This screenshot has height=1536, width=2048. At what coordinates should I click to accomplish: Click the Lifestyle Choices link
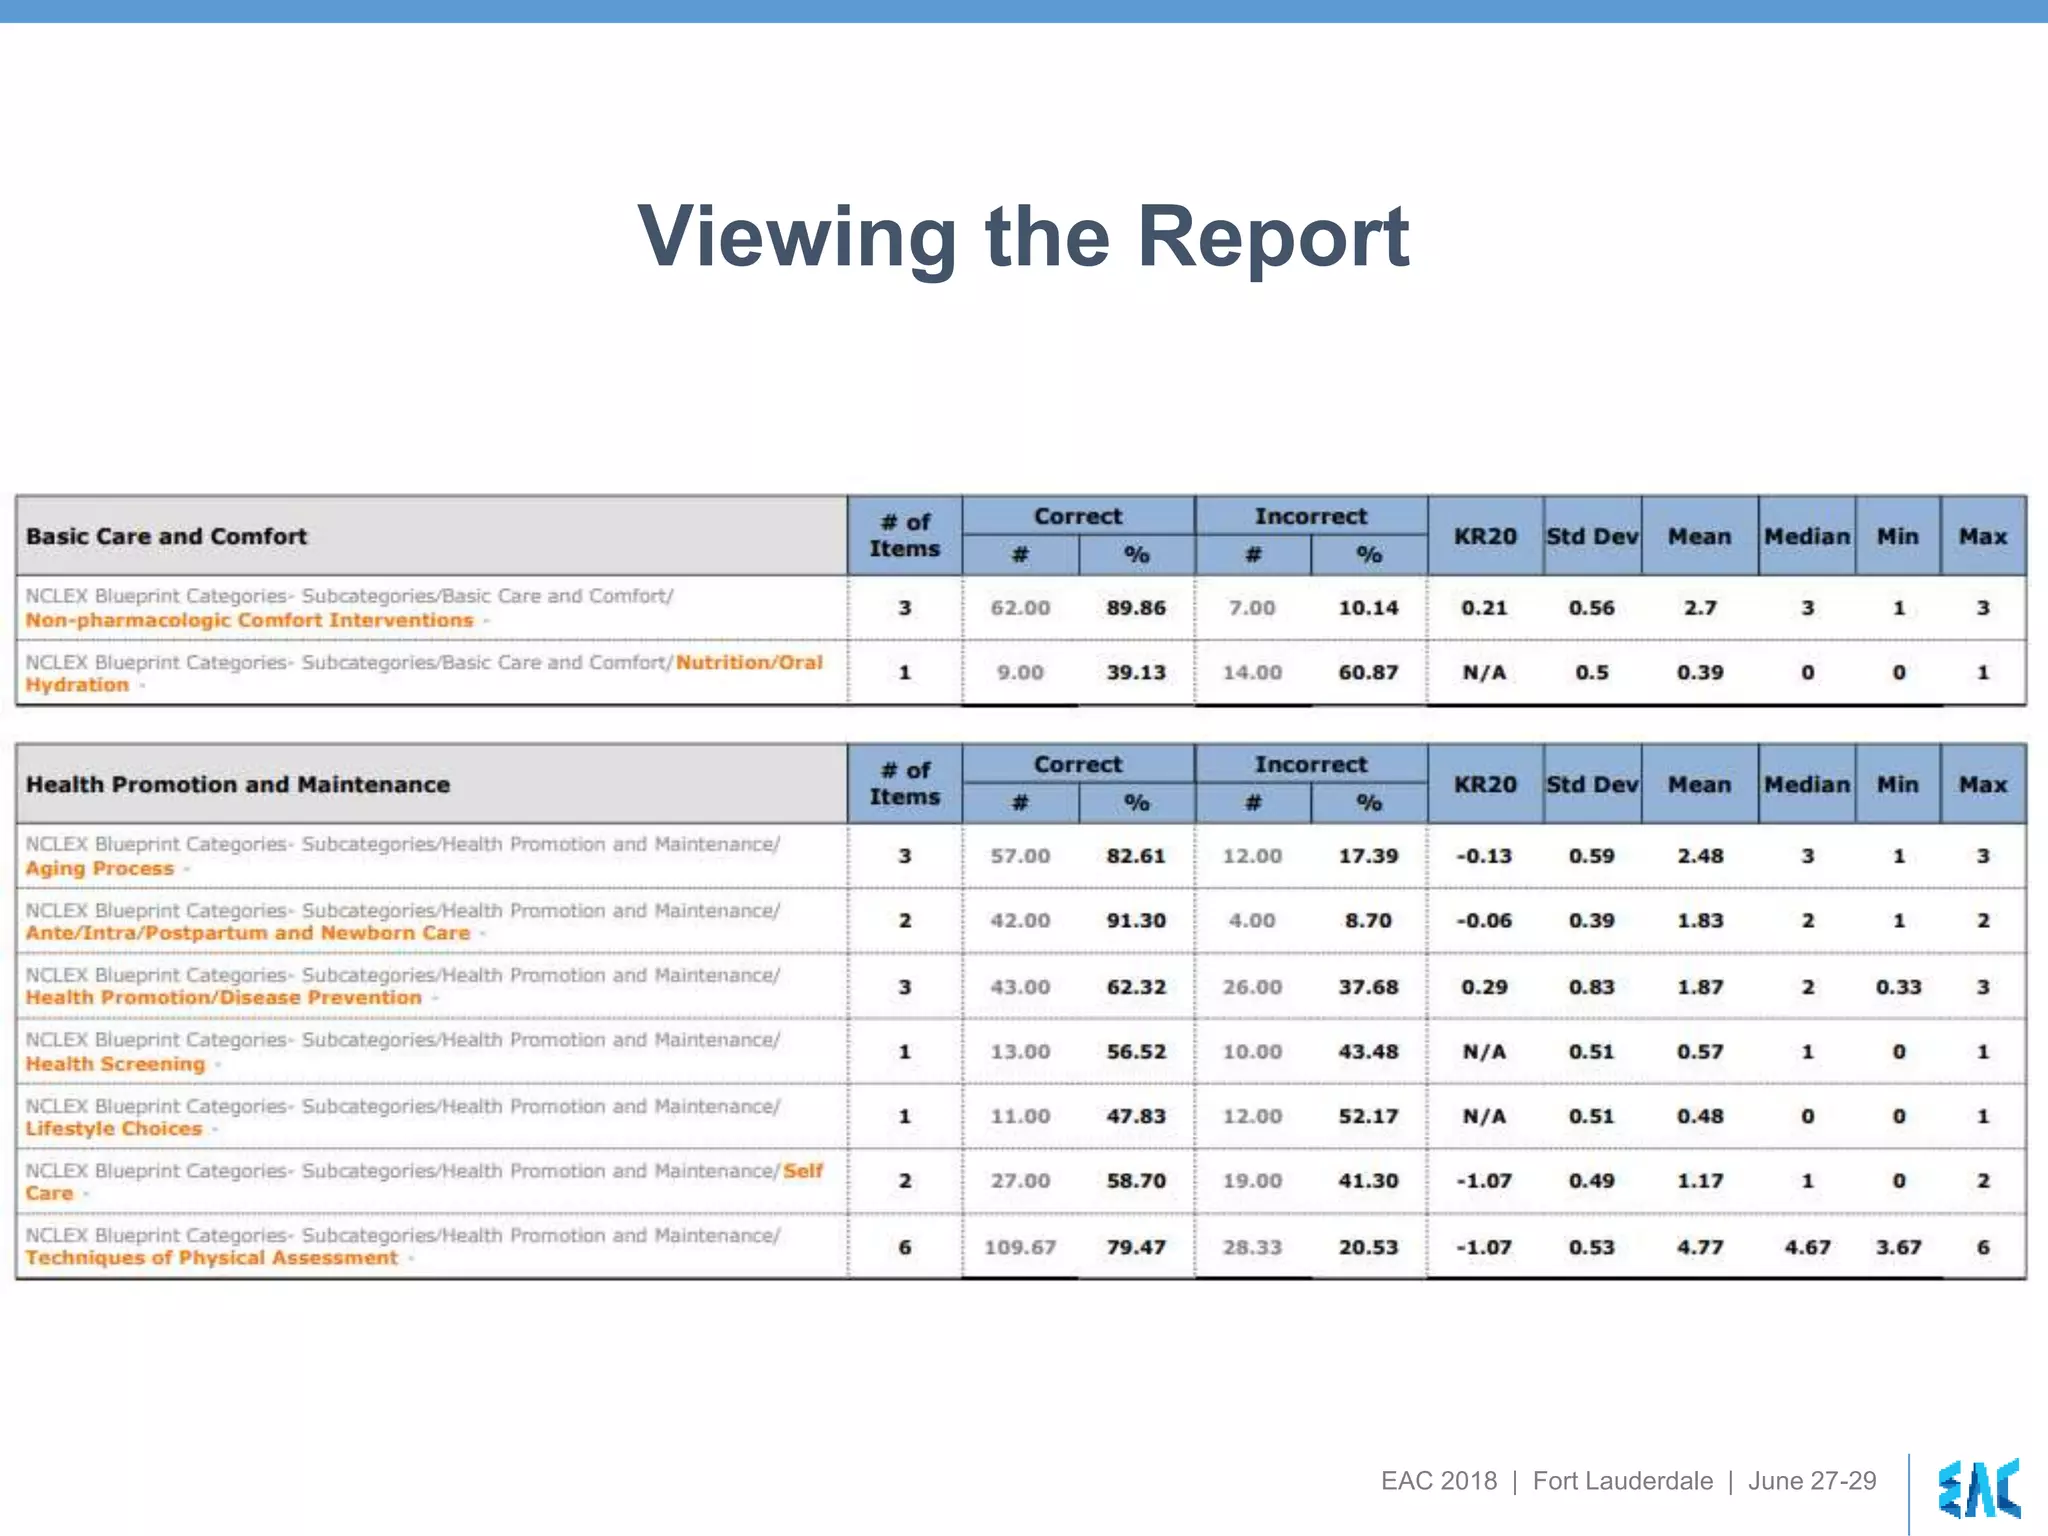[114, 1129]
